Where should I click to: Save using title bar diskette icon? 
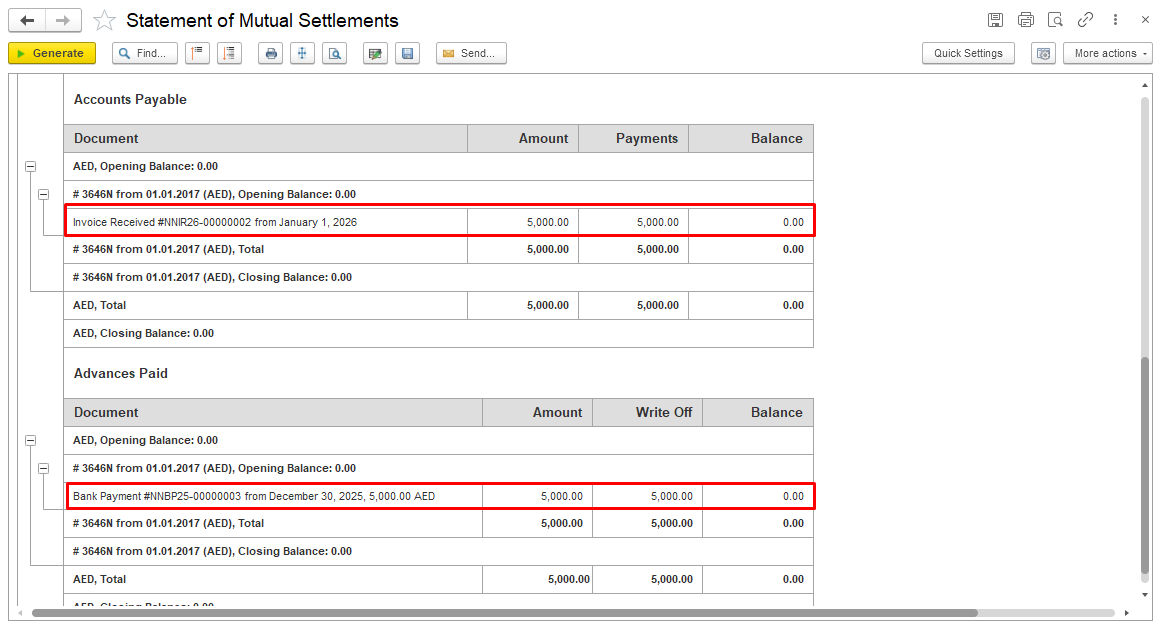[x=995, y=20]
